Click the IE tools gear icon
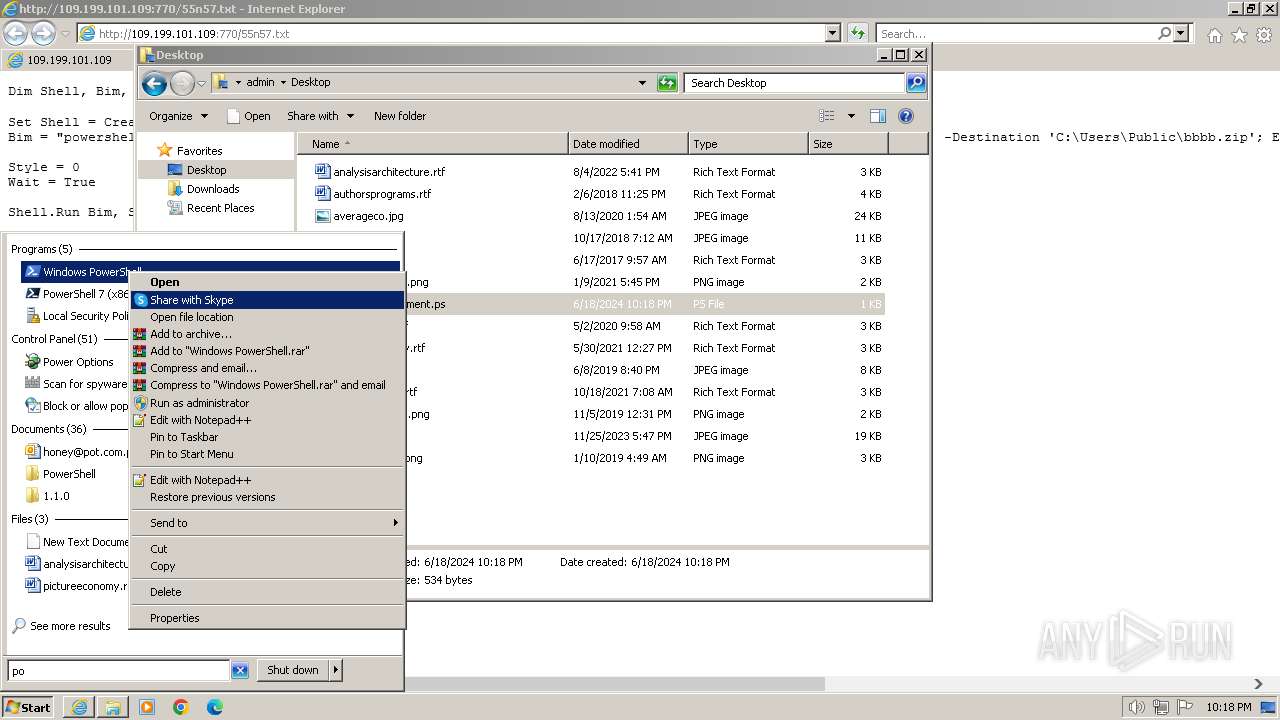 tap(1264, 35)
